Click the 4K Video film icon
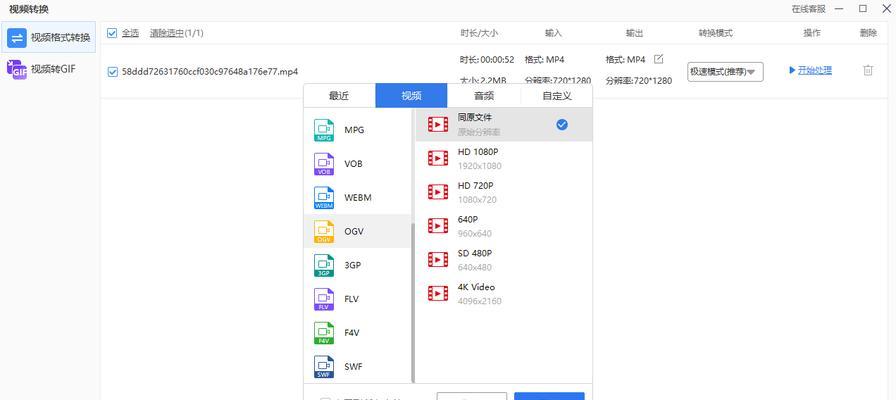Image resolution: width=896 pixels, height=400 pixels. (438, 293)
